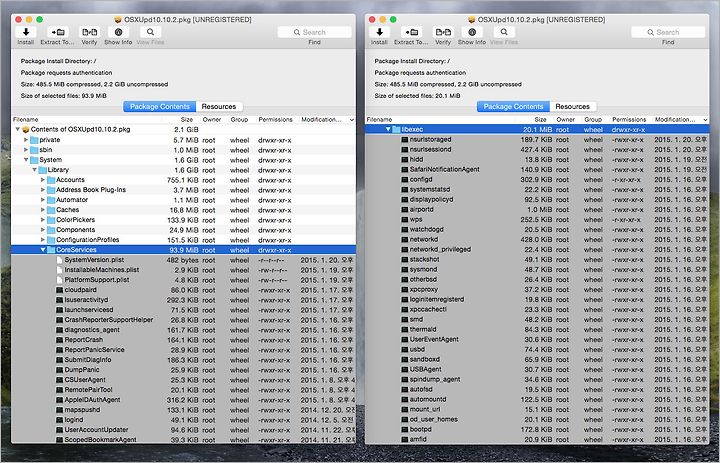720x463 pixels.
Task: Collapse libexec folder in right window
Action: (x=388, y=130)
